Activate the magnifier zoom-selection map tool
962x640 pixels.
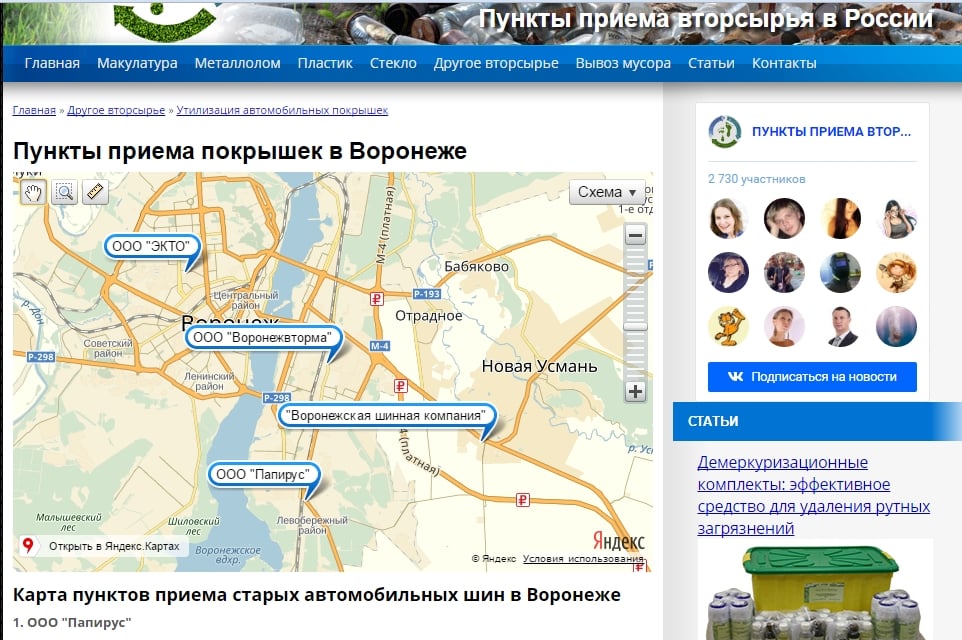64,192
